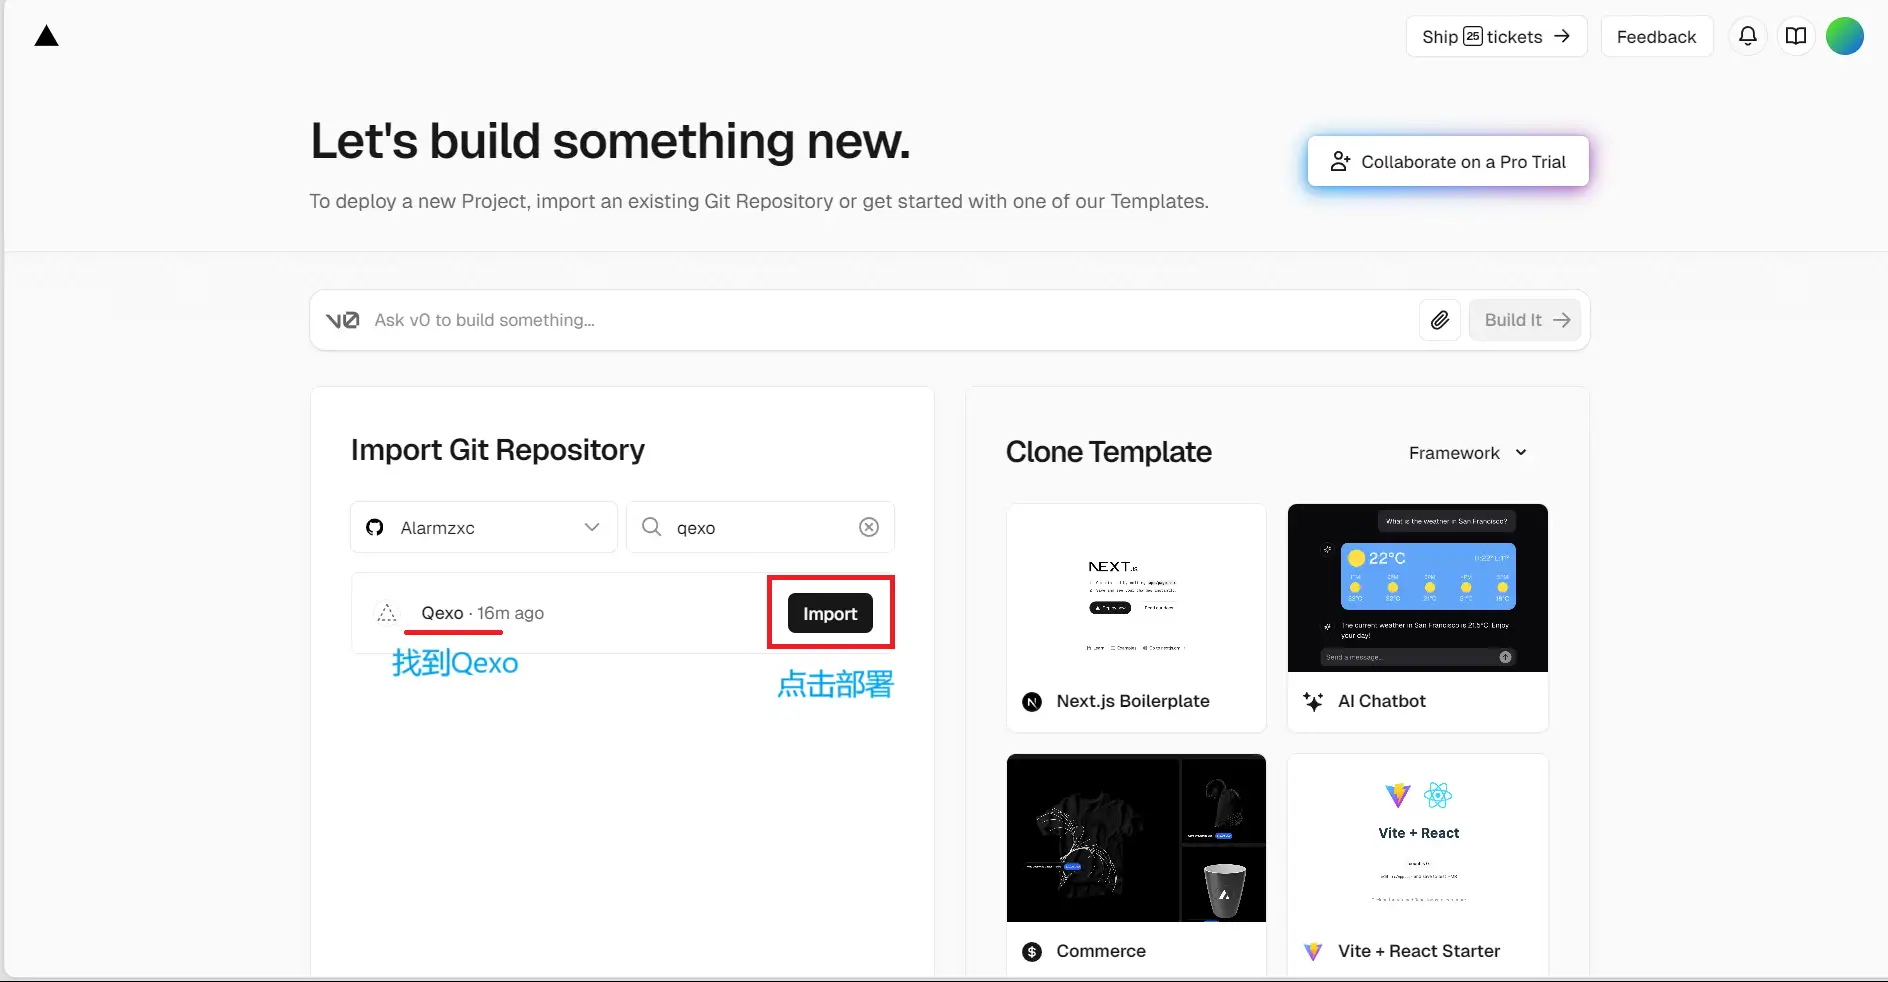Open the user avatar menu

pos(1844,37)
